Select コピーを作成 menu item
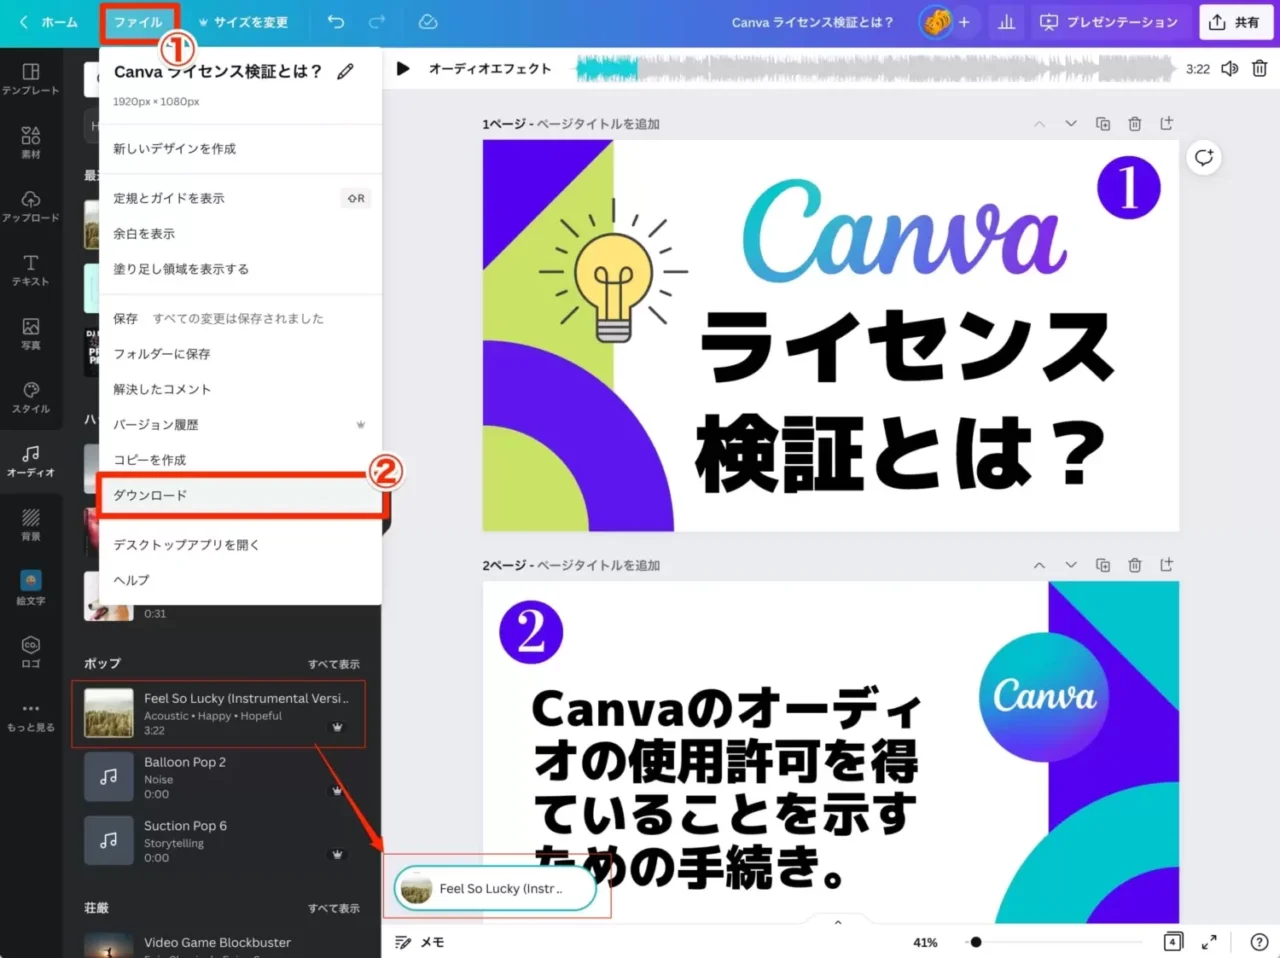This screenshot has width=1280, height=958. pos(240,459)
